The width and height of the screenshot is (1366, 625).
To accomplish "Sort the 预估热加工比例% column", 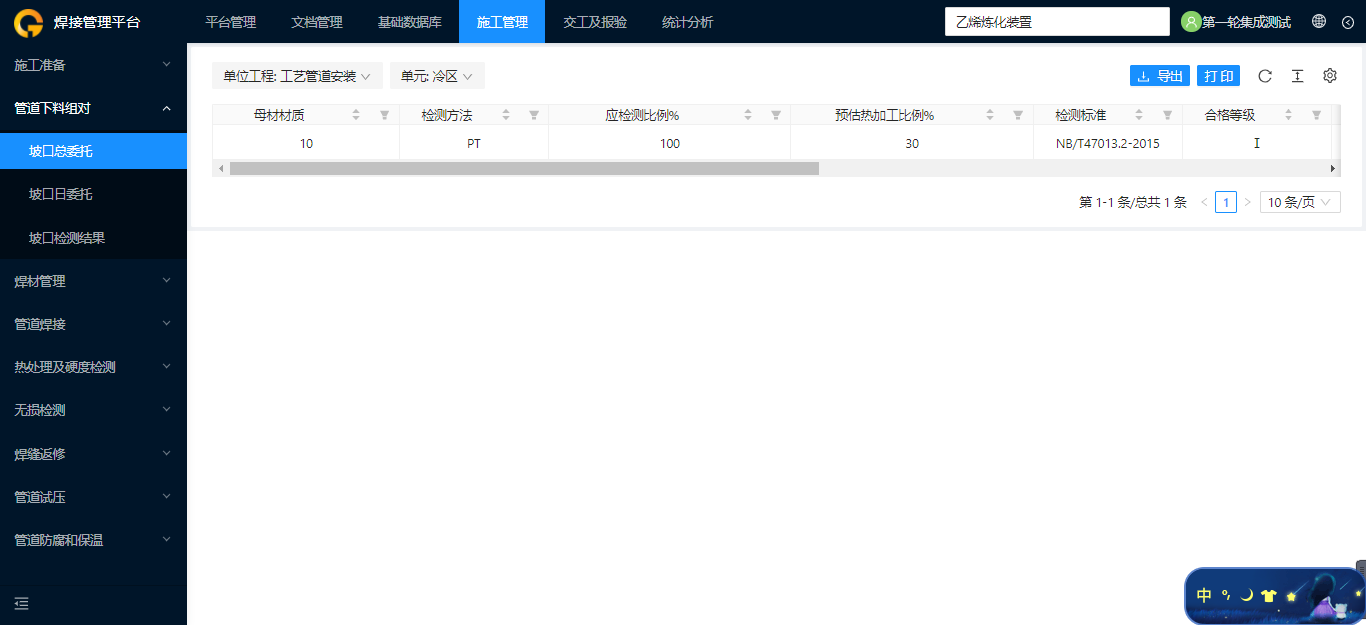I will [x=990, y=115].
